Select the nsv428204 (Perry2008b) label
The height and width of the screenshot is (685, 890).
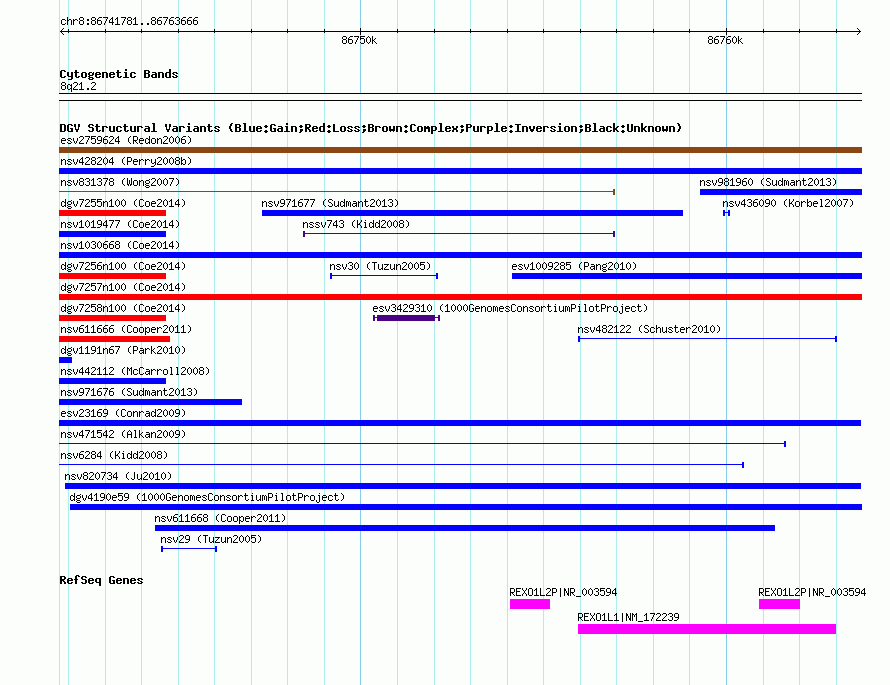[x=126, y=161]
